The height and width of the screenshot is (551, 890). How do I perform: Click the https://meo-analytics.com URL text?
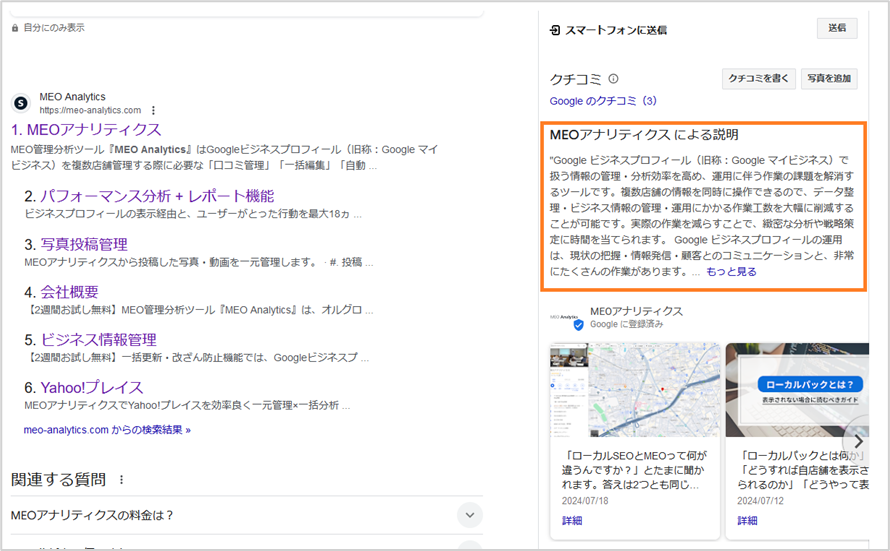pyautogui.click(x=90, y=110)
